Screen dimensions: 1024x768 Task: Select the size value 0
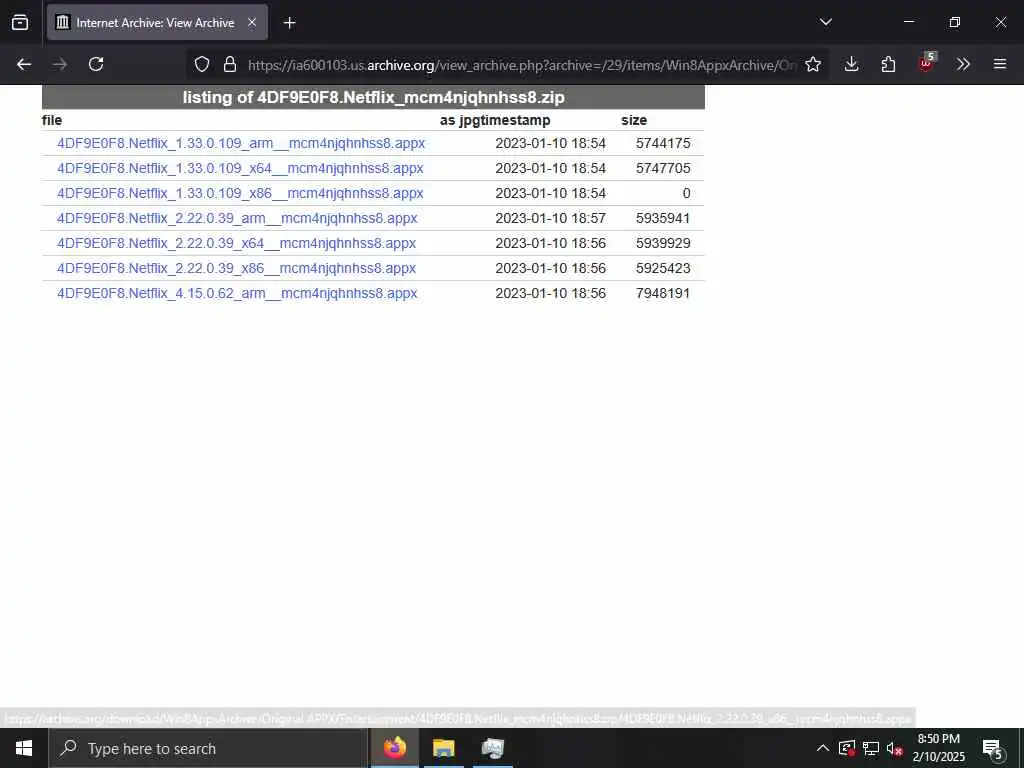tap(686, 193)
